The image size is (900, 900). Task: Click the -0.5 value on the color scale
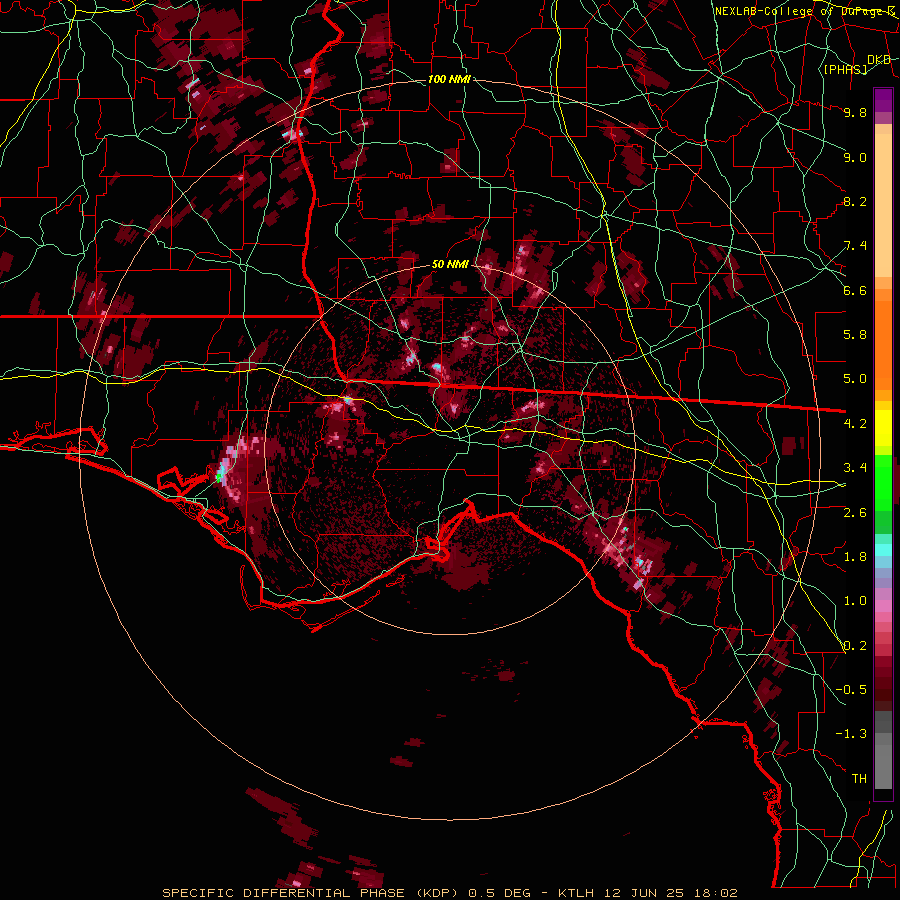click(x=851, y=690)
